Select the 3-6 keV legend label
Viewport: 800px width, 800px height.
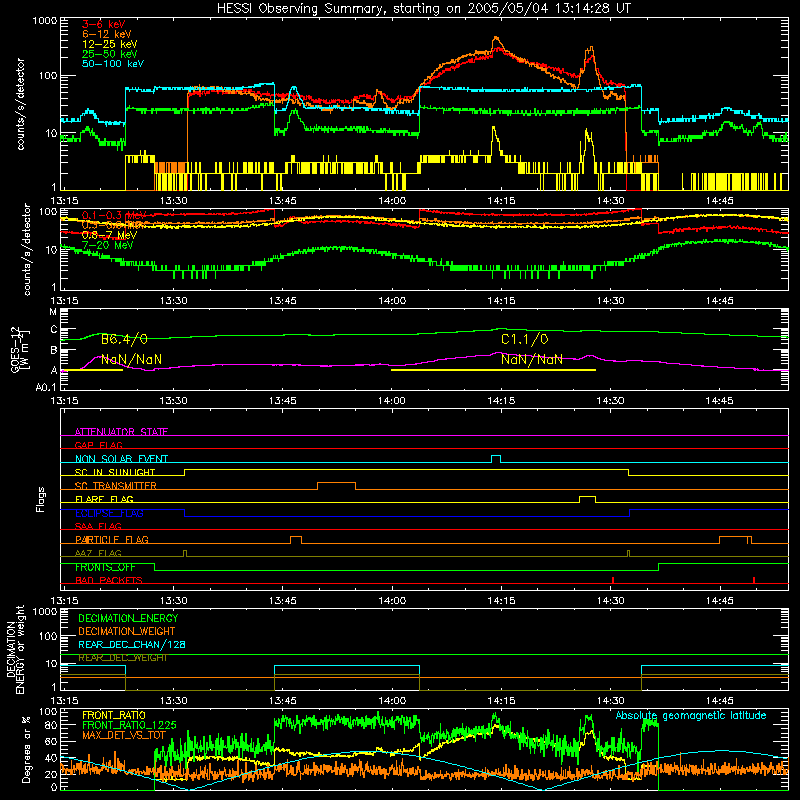pos(104,24)
